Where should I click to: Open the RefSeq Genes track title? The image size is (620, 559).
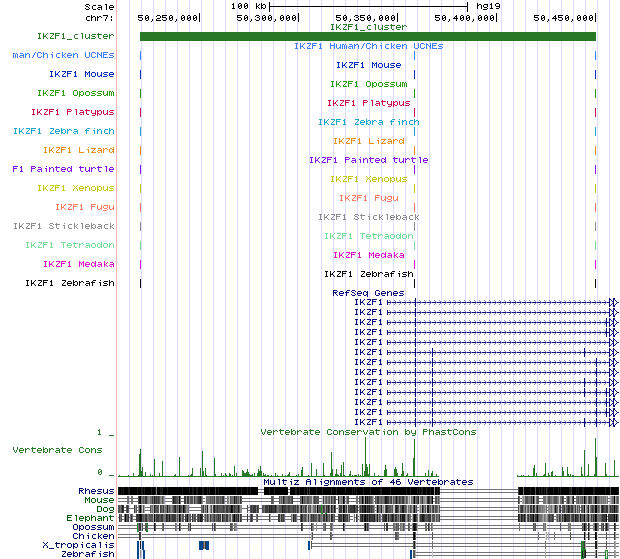(x=368, y=293)
